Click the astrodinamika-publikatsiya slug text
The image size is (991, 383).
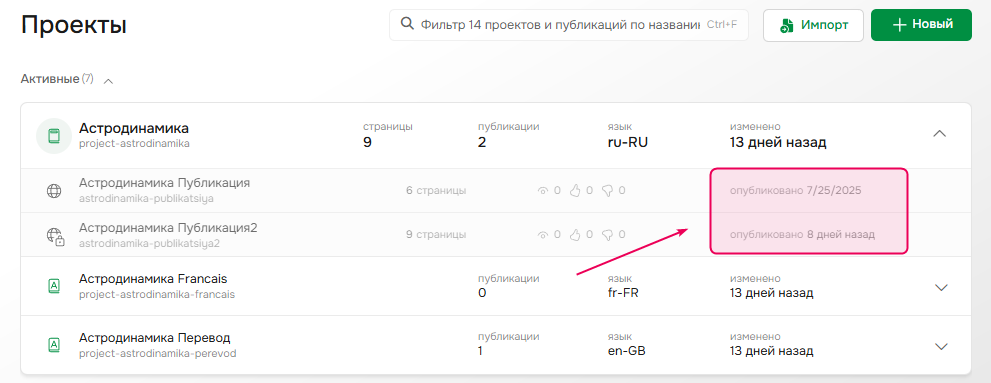pyautogui.click(x=146, y=198)
